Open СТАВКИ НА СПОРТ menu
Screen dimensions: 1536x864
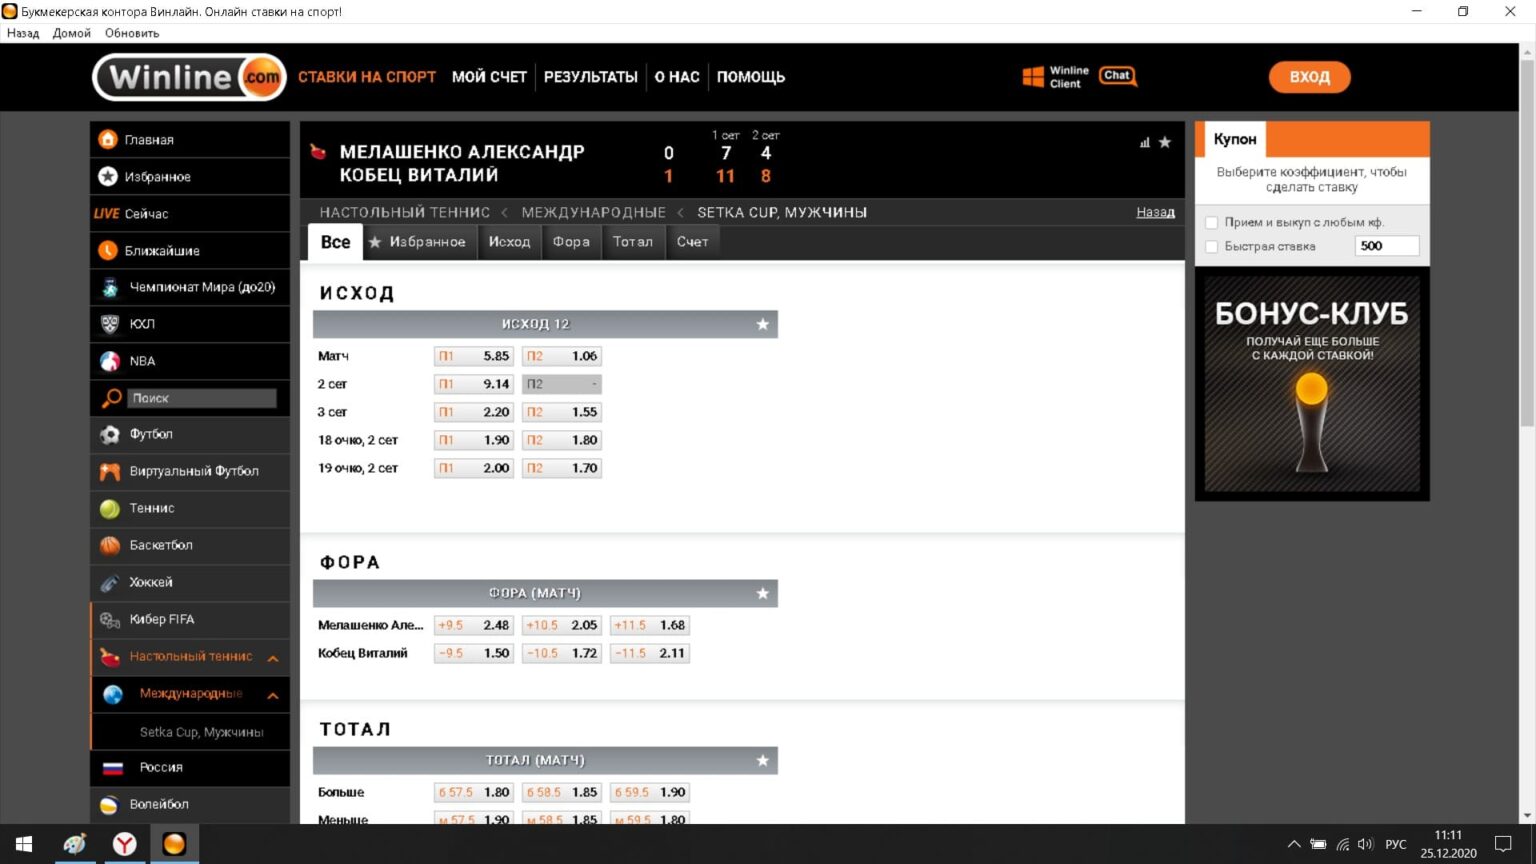pyautogui.click(x=367, y=77)
